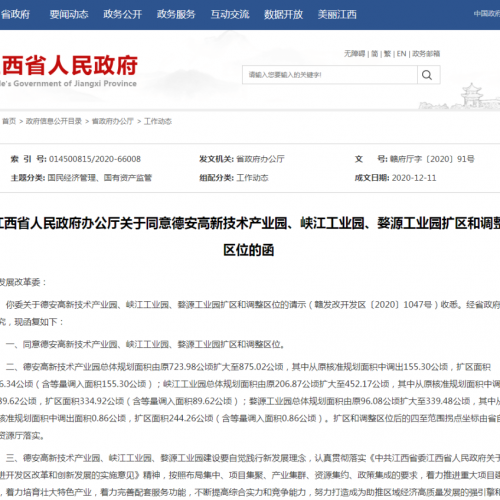Click the article title heading

pos(250,236)
